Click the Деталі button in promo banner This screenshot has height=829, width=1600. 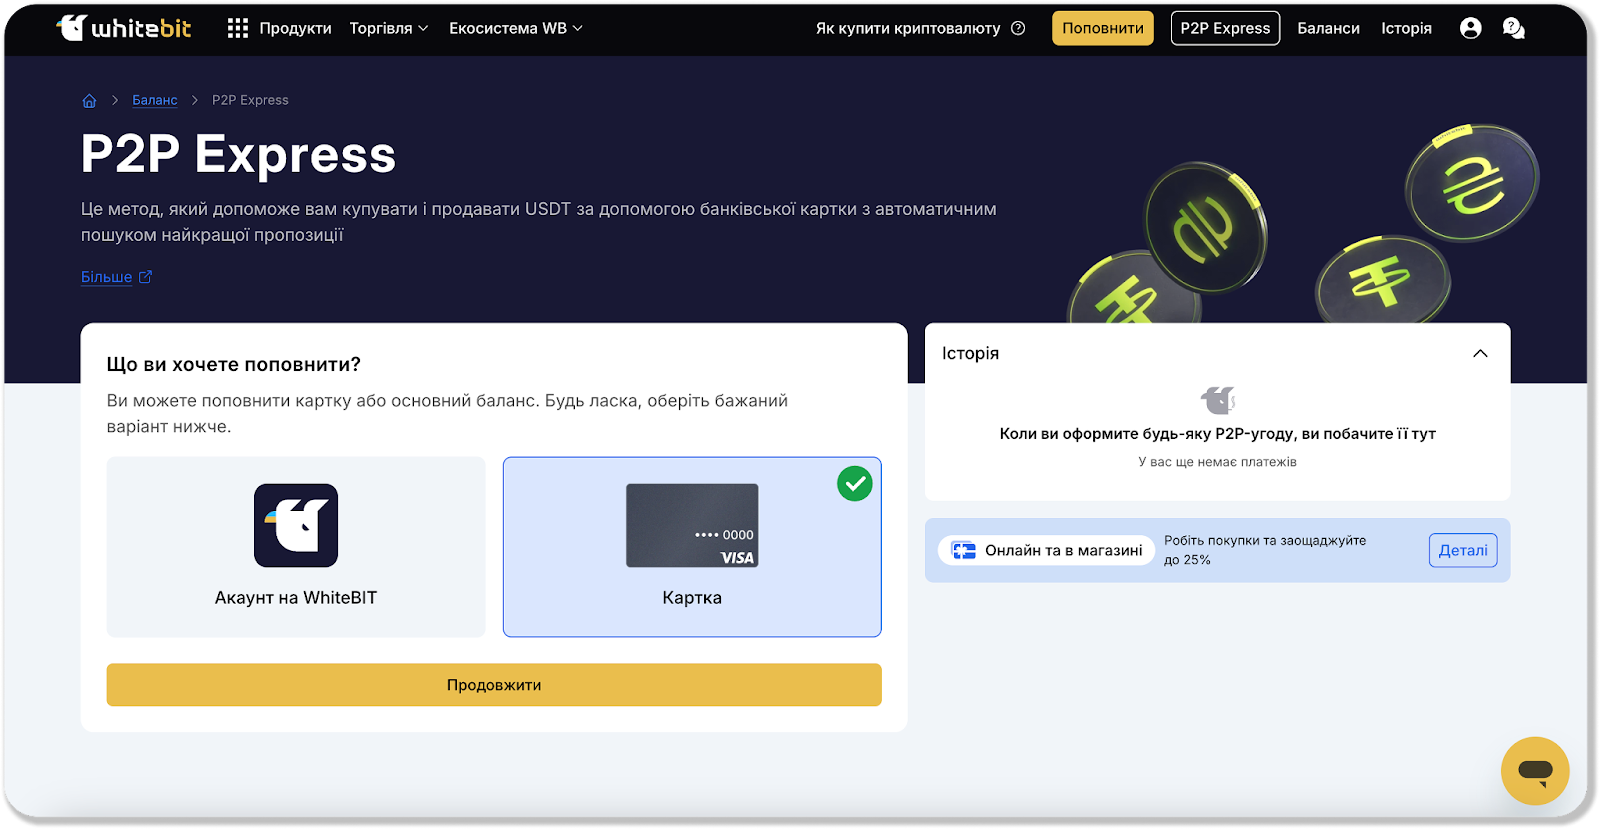[1462, 550]
